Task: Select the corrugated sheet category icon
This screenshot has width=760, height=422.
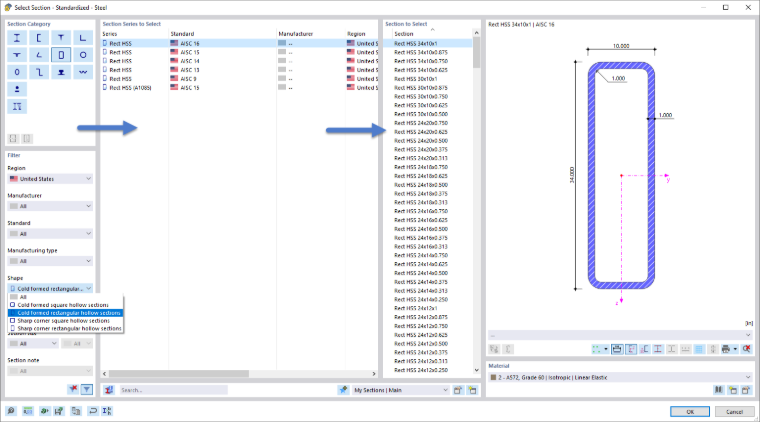Action: [x=83, y=72]
